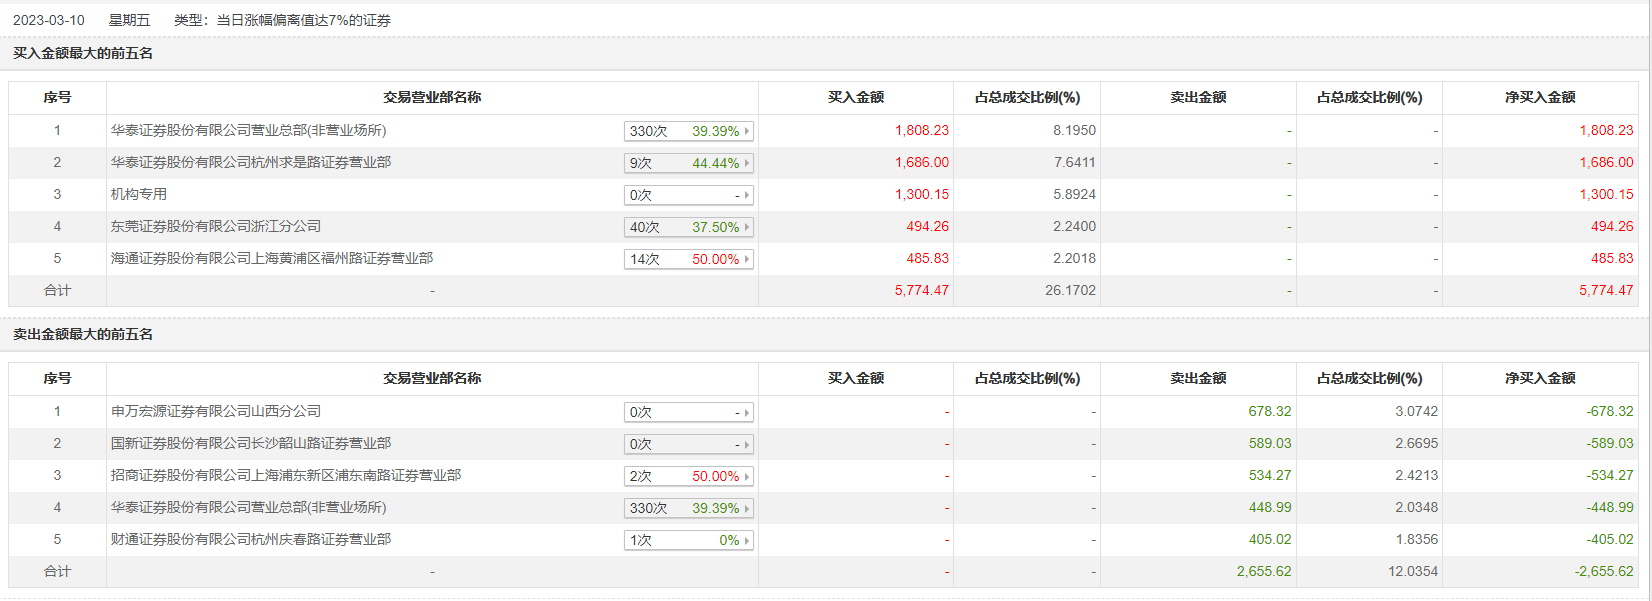Open 华泰证券营业总部 in the top sellers table
Image resolution: width=1652 pixels, height=601 pixels.
248,507
